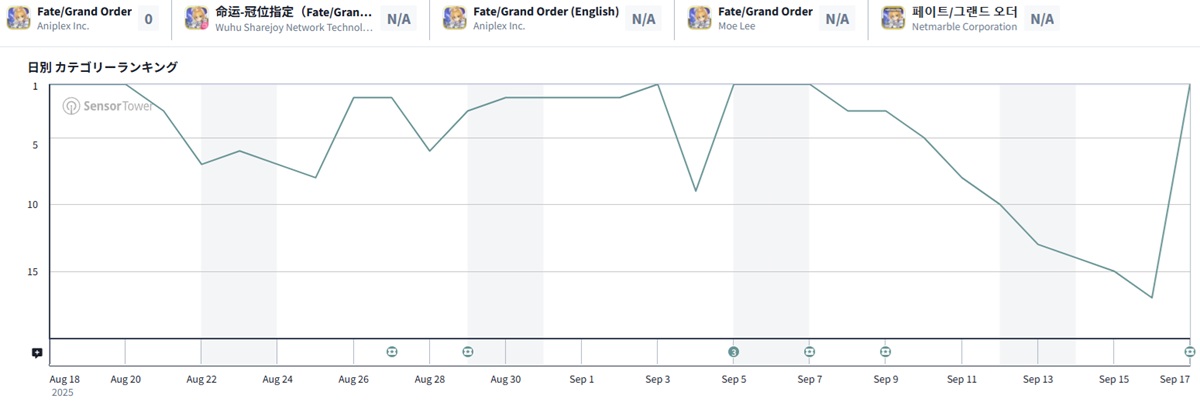Click the event marker just after Aug 28
The height and width of the screenshot is (402, 1200).
click(468, 352)
